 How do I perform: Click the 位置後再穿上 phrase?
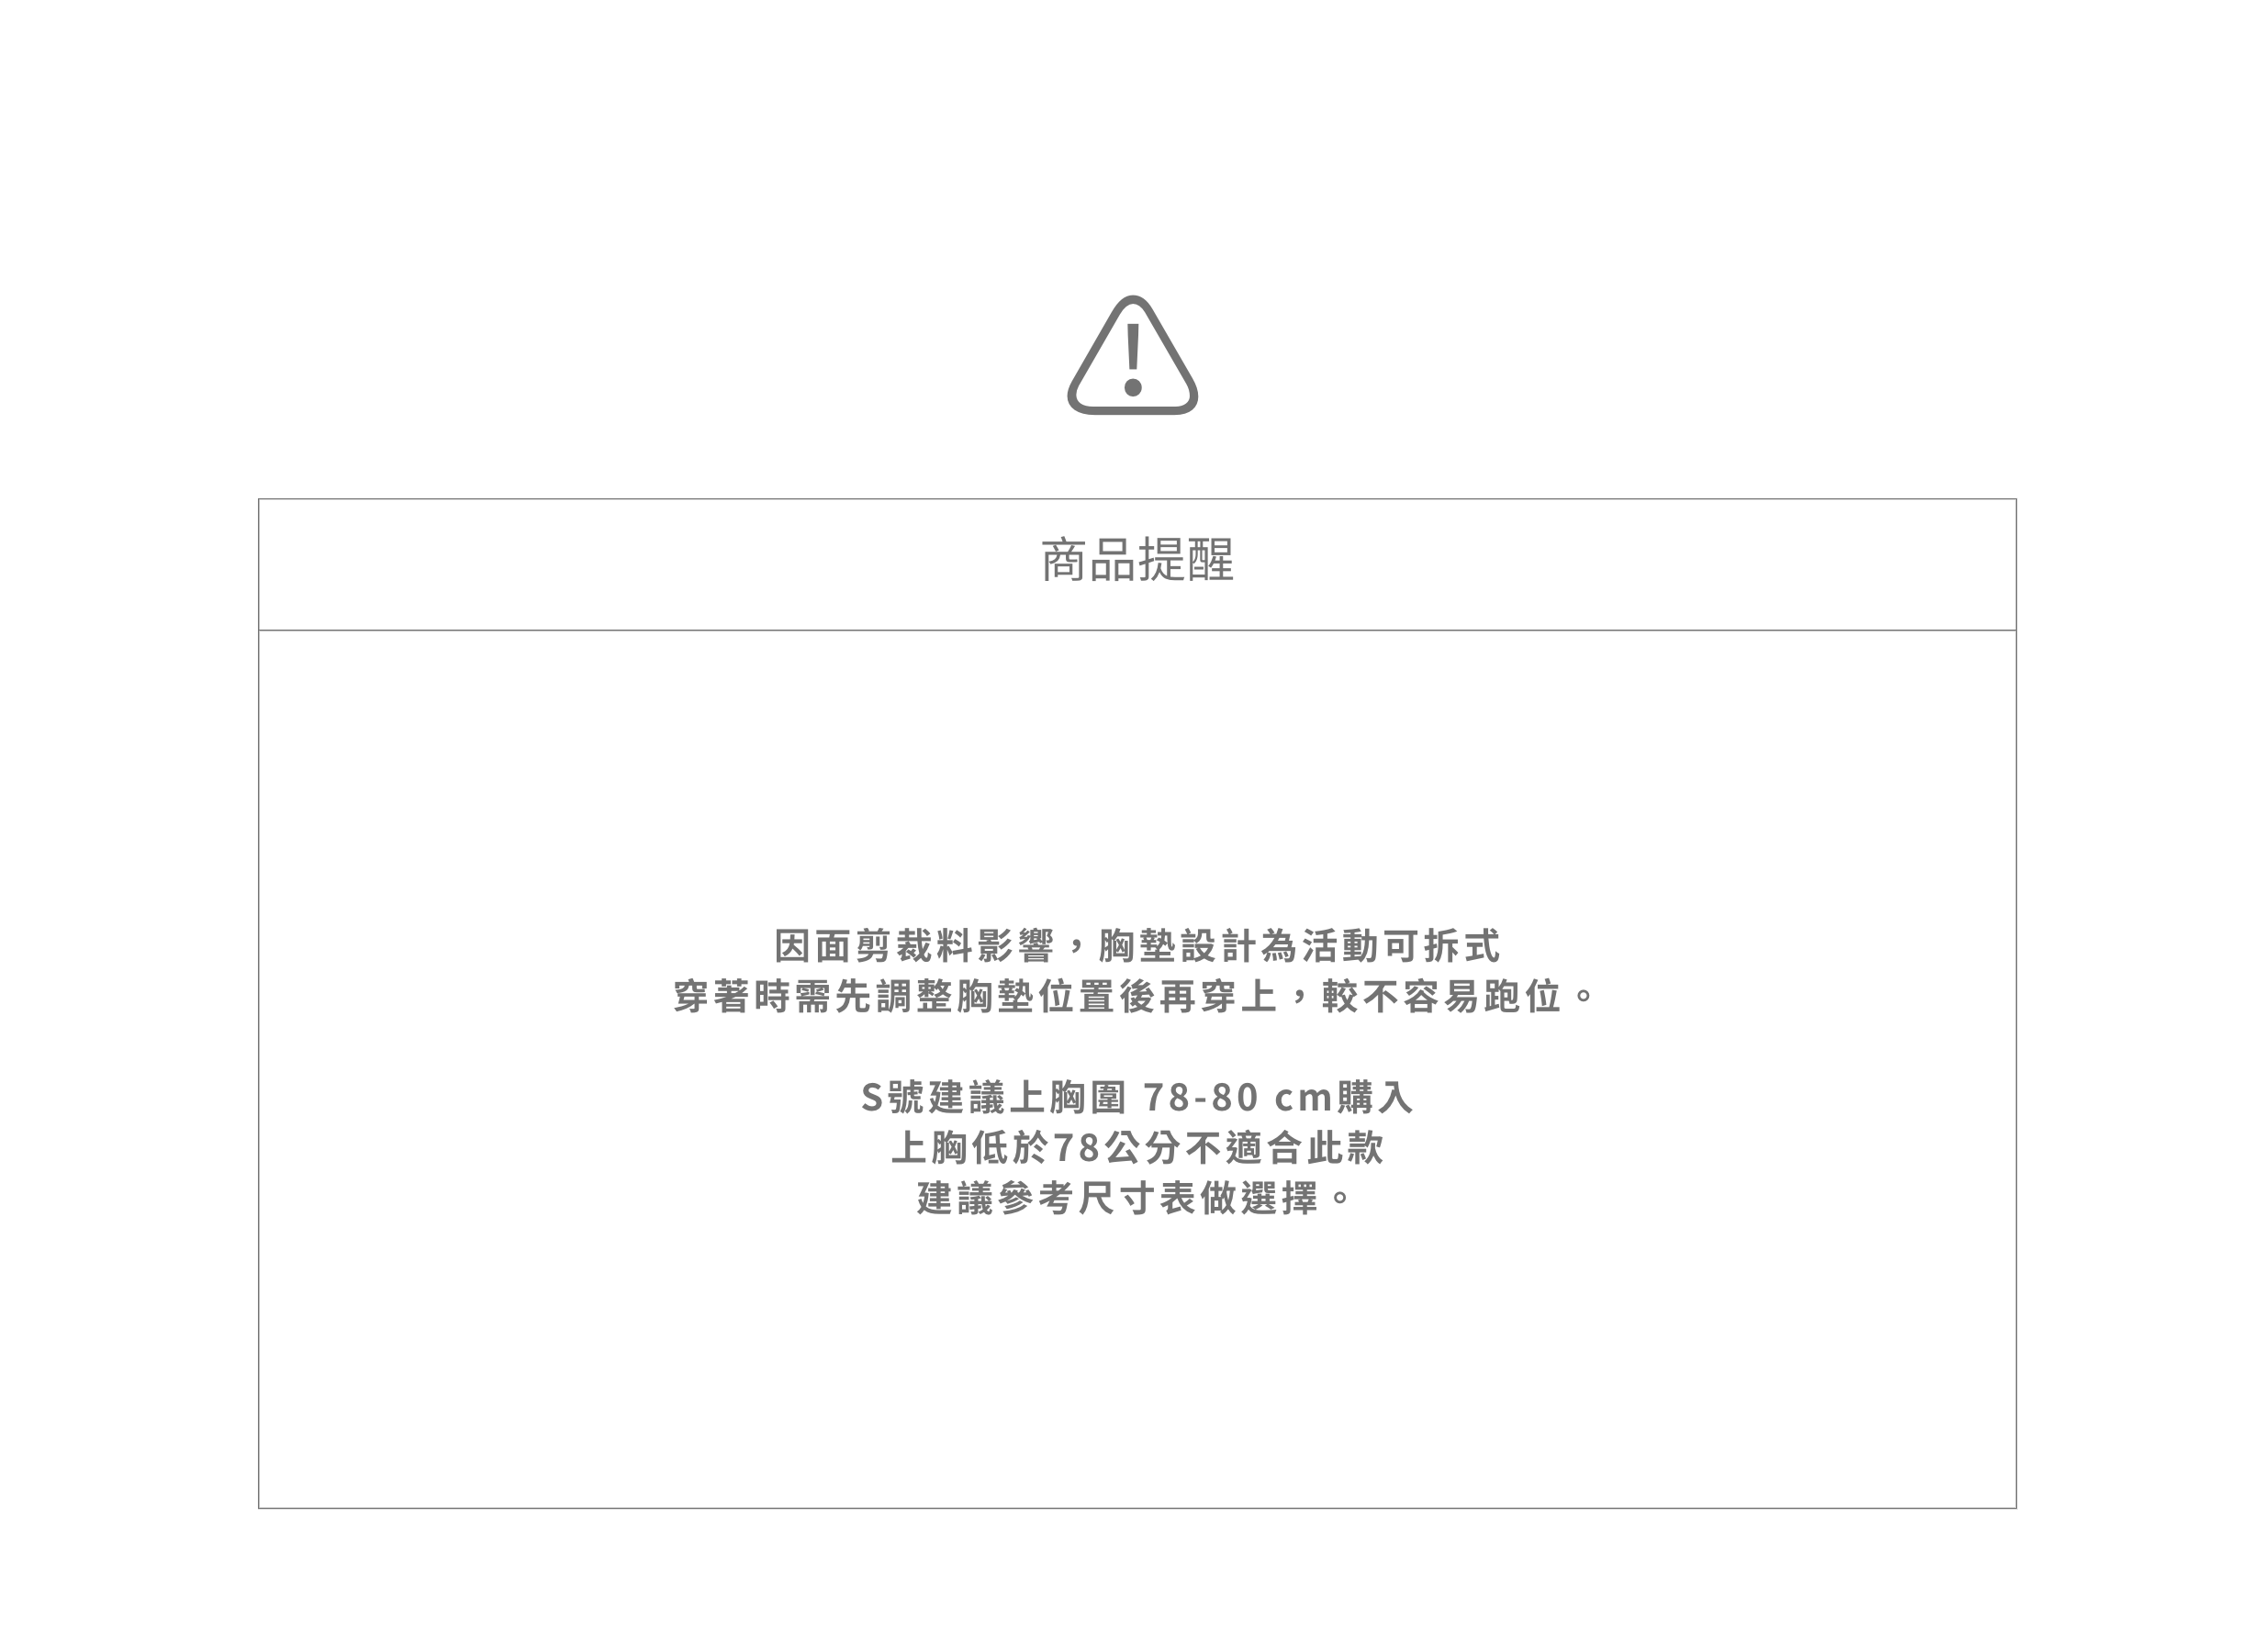click(1157, 996)
